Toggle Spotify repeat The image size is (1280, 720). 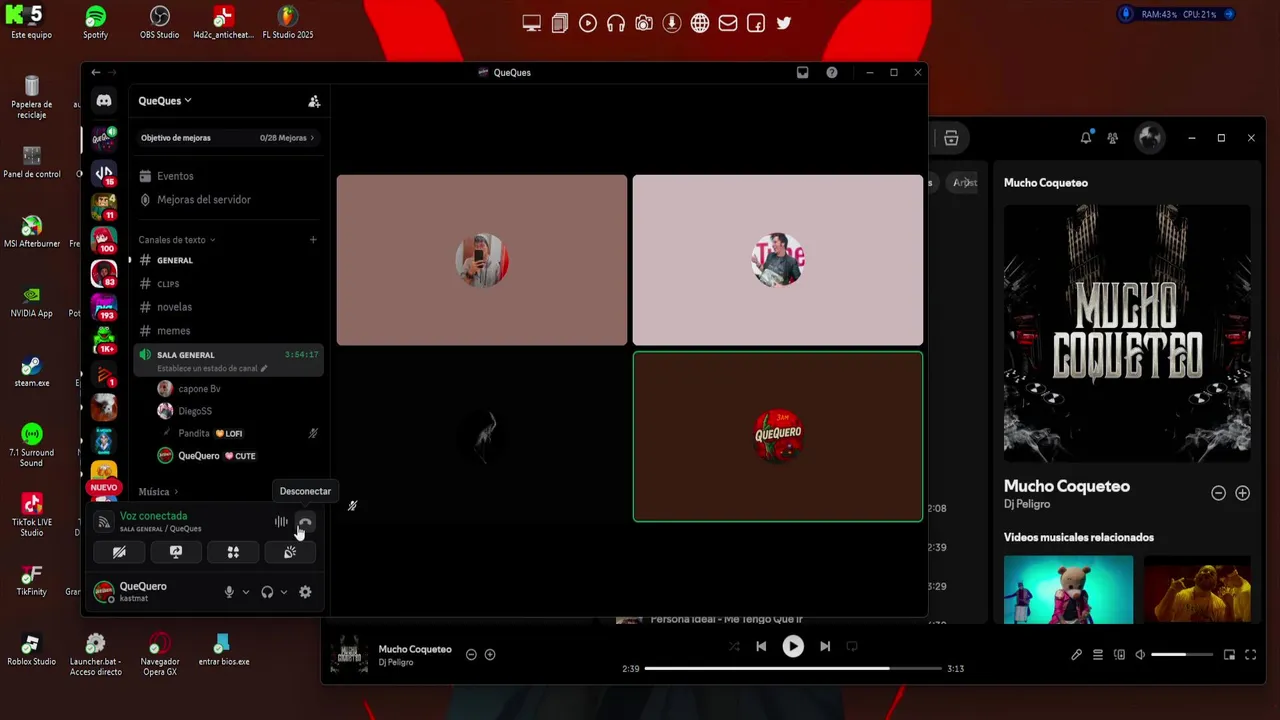[852, 646]
